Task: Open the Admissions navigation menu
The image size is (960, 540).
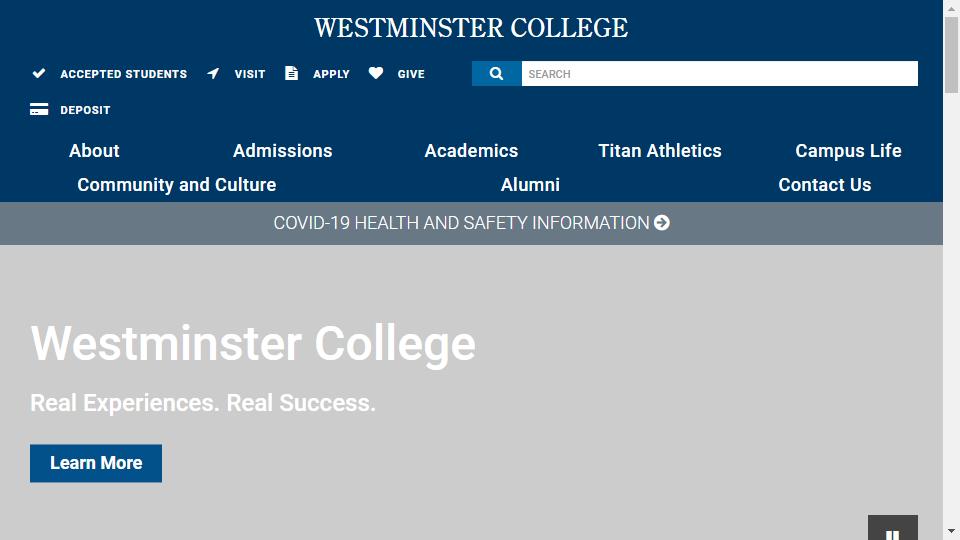Action: (282, 151)
